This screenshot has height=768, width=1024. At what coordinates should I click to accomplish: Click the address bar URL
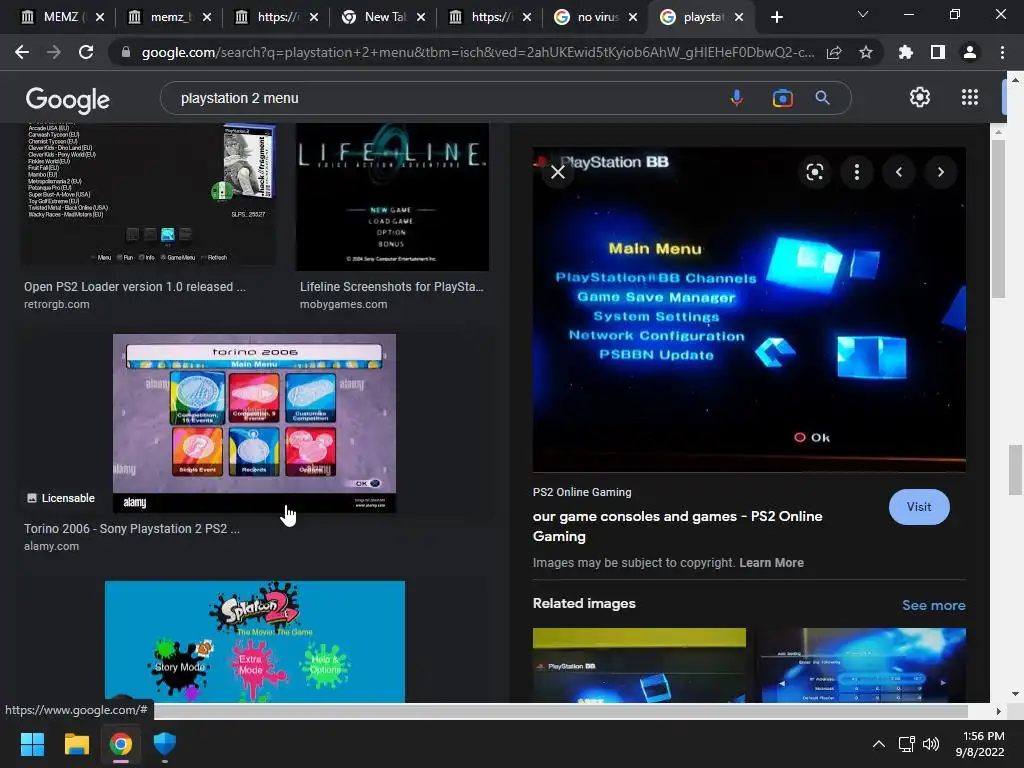click(477, 52)
